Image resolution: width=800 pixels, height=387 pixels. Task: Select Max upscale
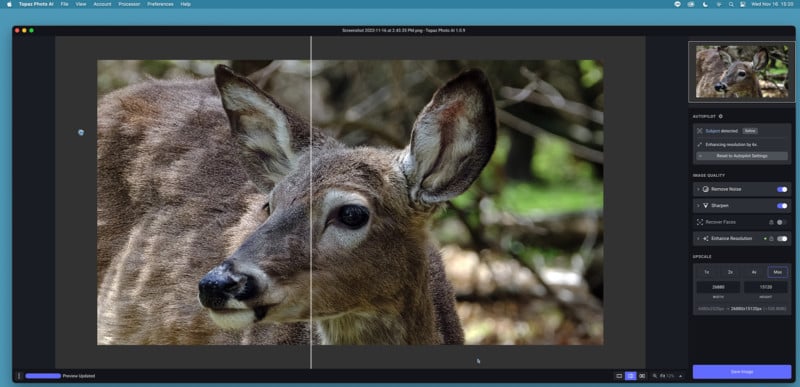point(778,272)
